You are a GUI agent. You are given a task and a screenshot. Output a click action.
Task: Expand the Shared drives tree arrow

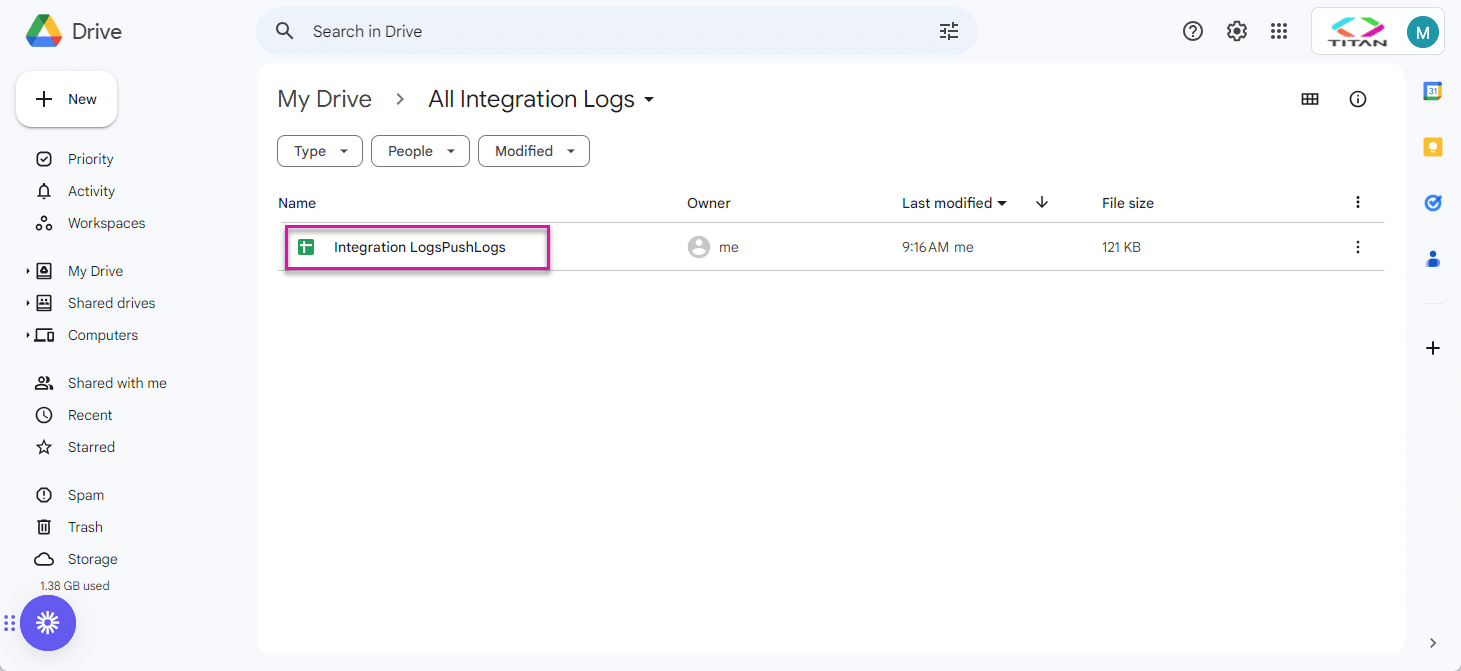28,303
